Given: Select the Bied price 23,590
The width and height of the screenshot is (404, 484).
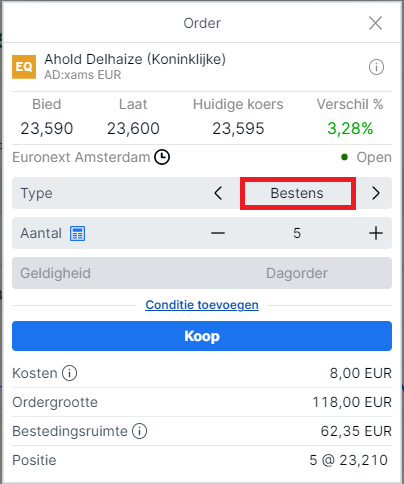Looking at the screenshot, I should 47,129.
